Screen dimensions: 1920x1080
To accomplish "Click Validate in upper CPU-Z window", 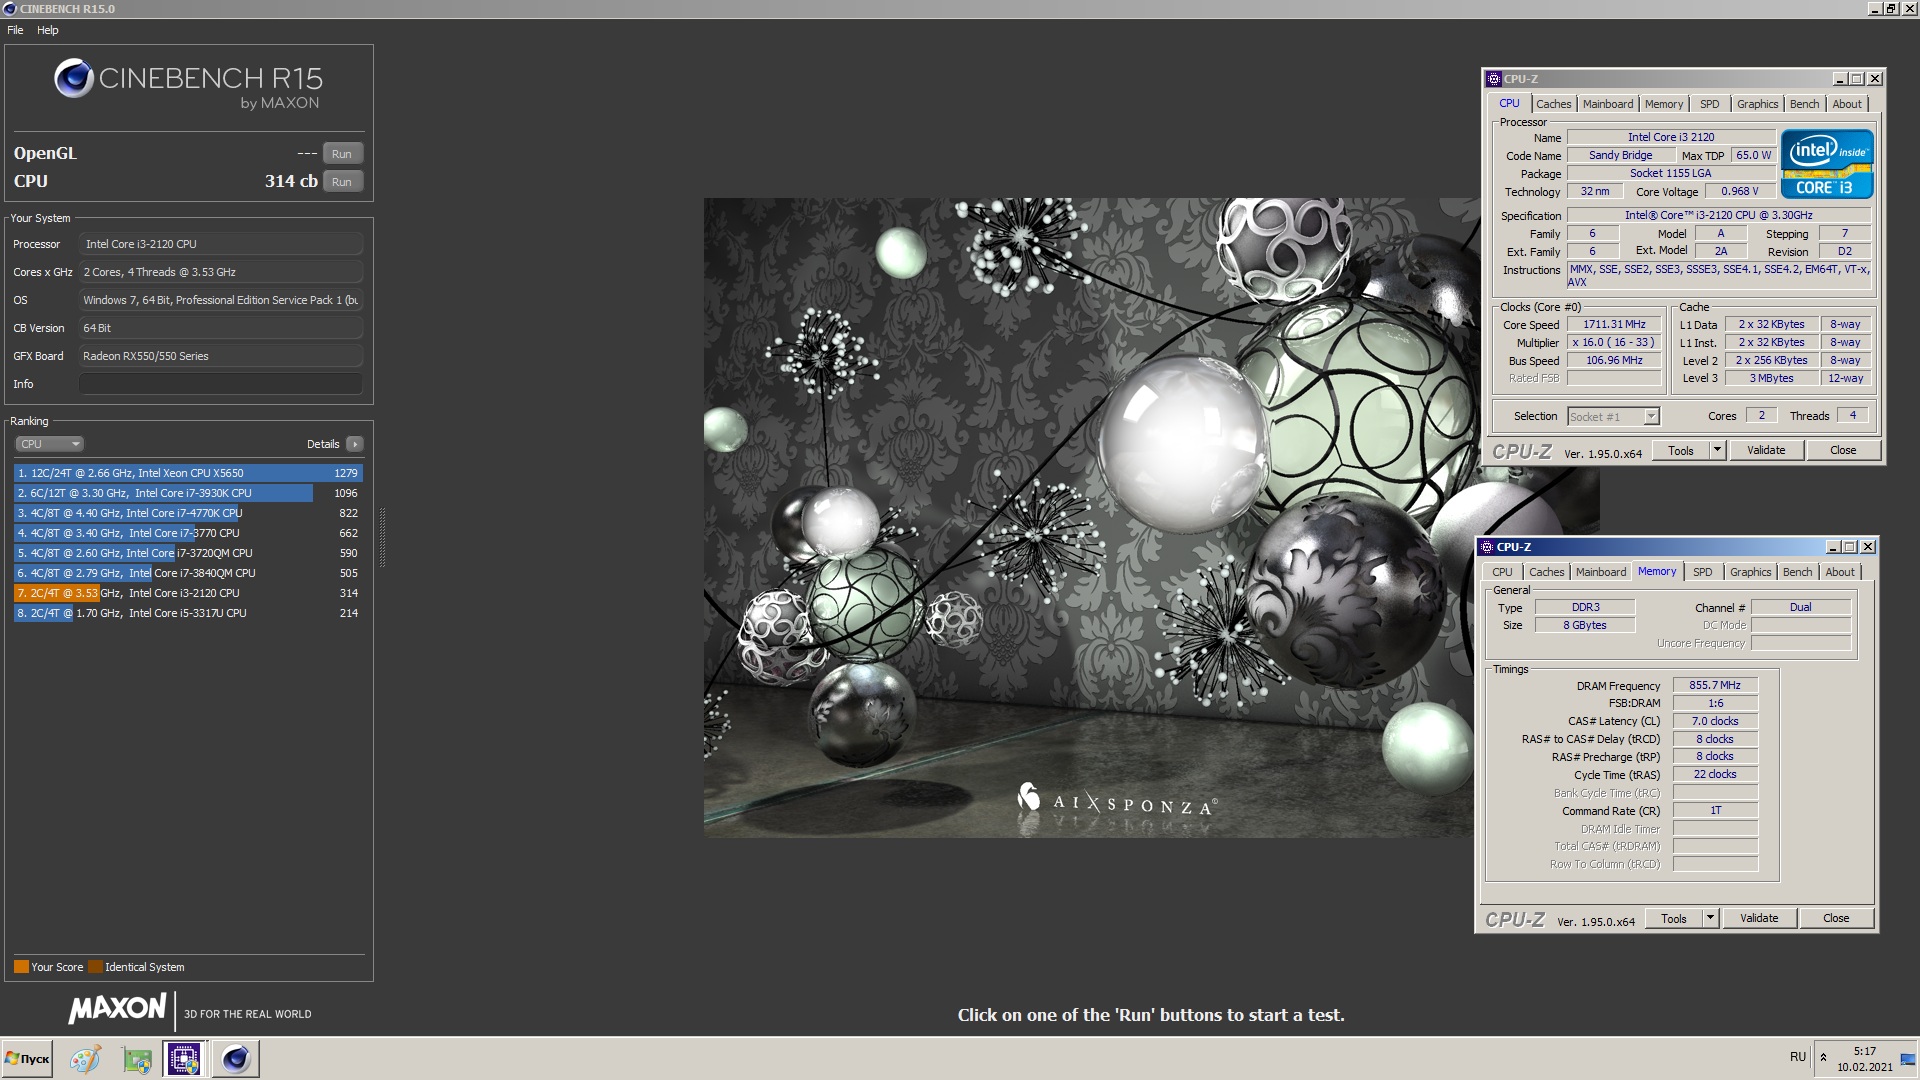I will (1766, 451).
